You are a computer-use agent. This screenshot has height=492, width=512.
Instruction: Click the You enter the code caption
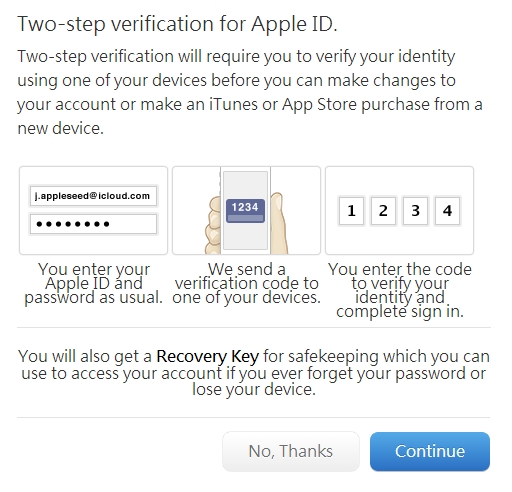click(400, 290)
